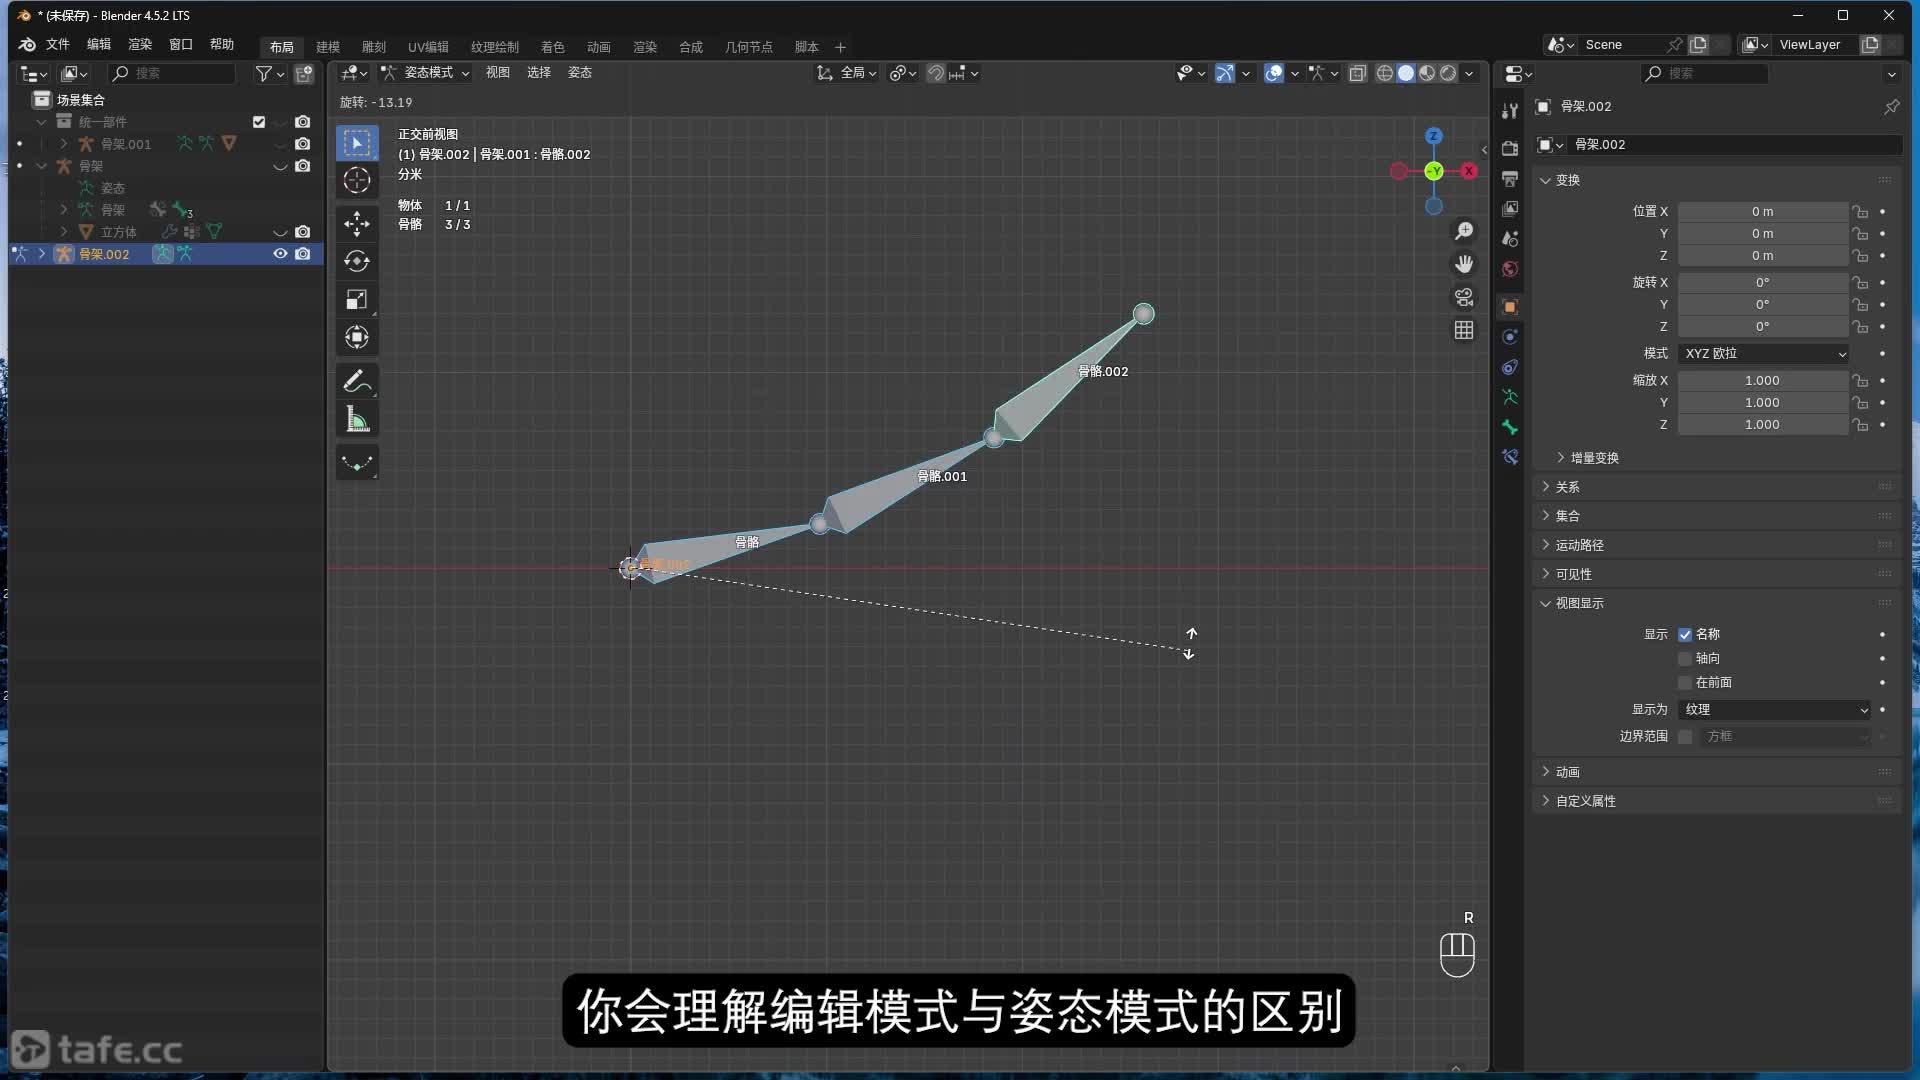Viewport: 1920px width, 1080px height.
Task: Toggle the 名称 display checkbox
Action: (1685, 634)
